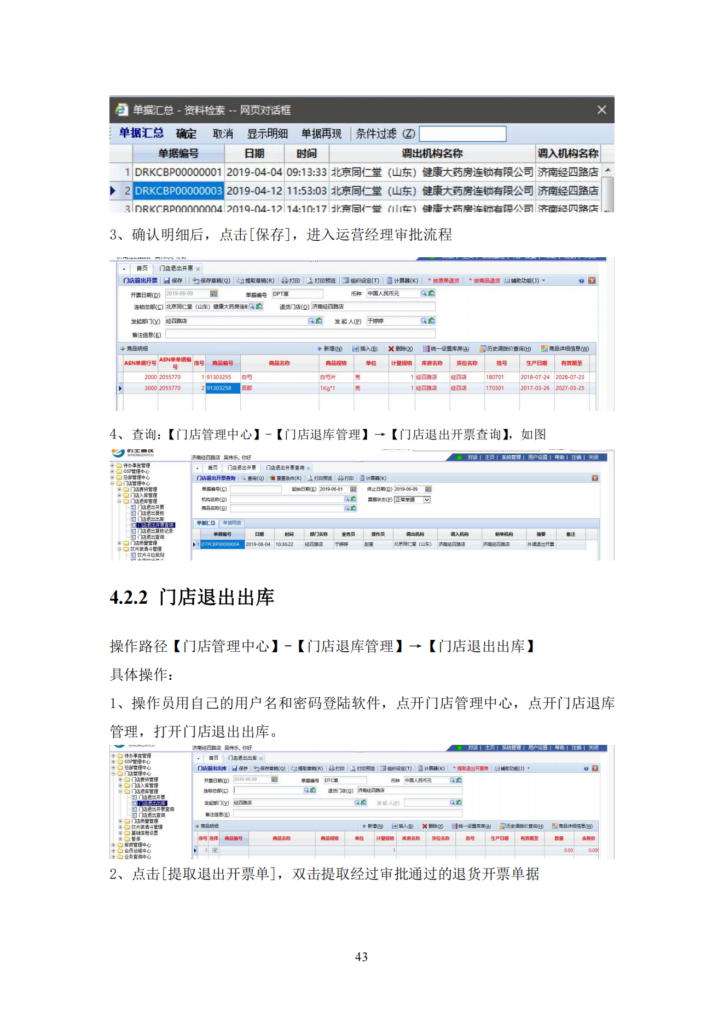This screenshot has height=1024, width=724.
Task: Click 查询(Q) in 门店退出开票查询 toolbar
Action: (x=252, y=478)
